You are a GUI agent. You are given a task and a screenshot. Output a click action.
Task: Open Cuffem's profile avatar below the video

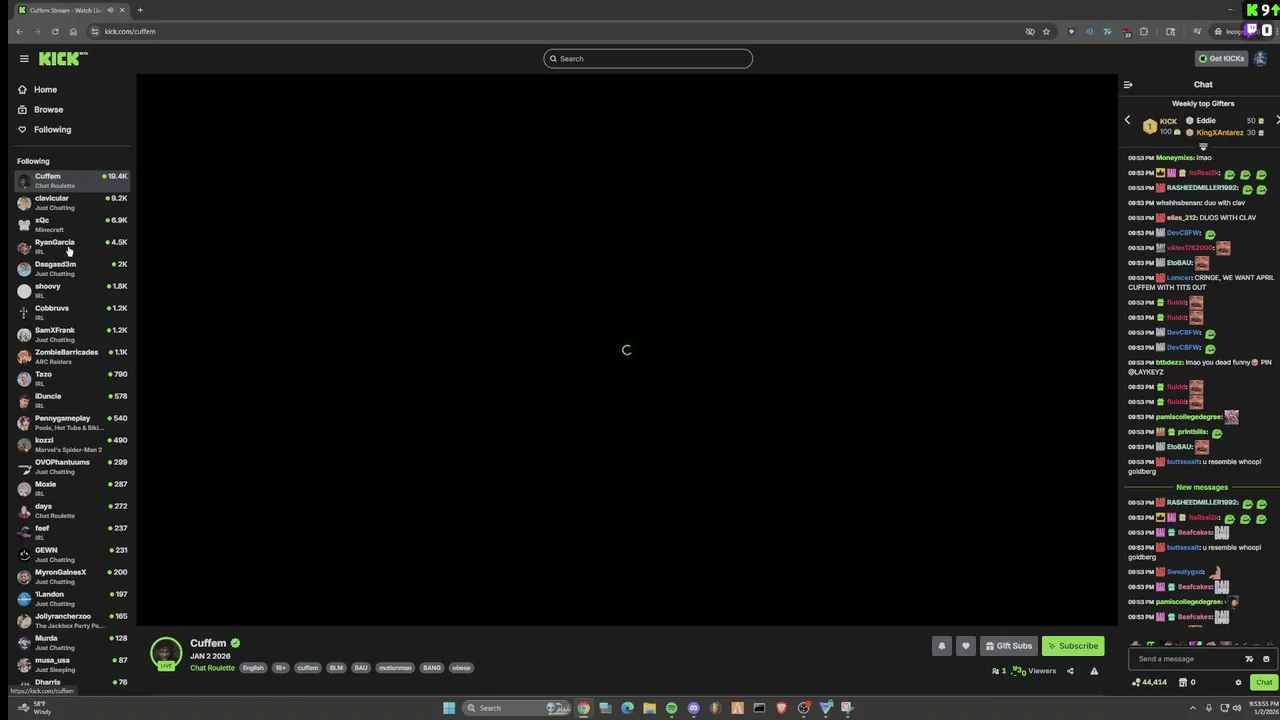click(166, 653)
